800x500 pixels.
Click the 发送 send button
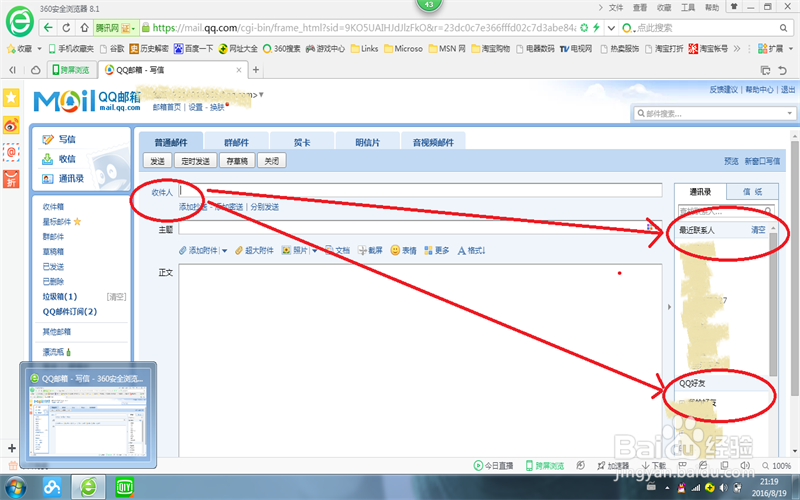pos(157,161)
